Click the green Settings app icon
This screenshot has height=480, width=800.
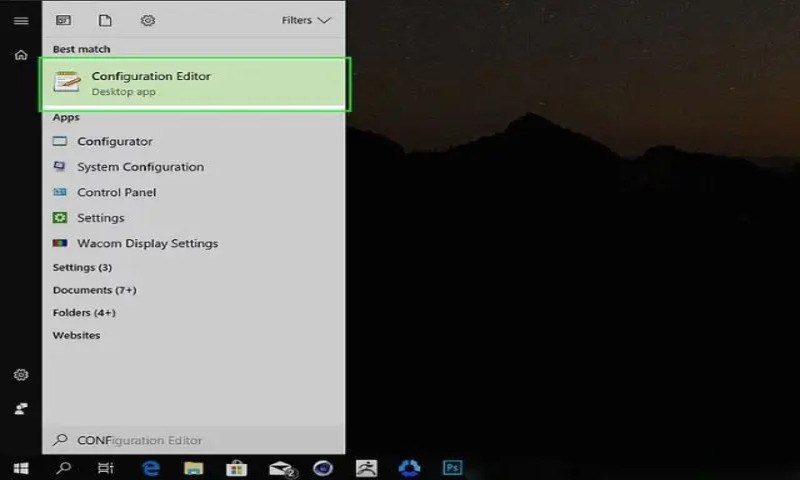(60, 218)
